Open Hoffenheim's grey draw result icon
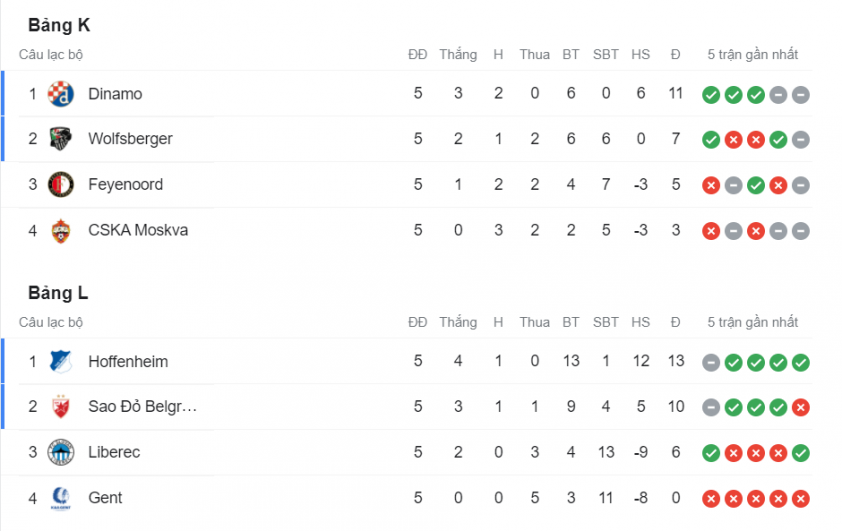The height and width of the screenshot is (531, 842). click(711, 362)
